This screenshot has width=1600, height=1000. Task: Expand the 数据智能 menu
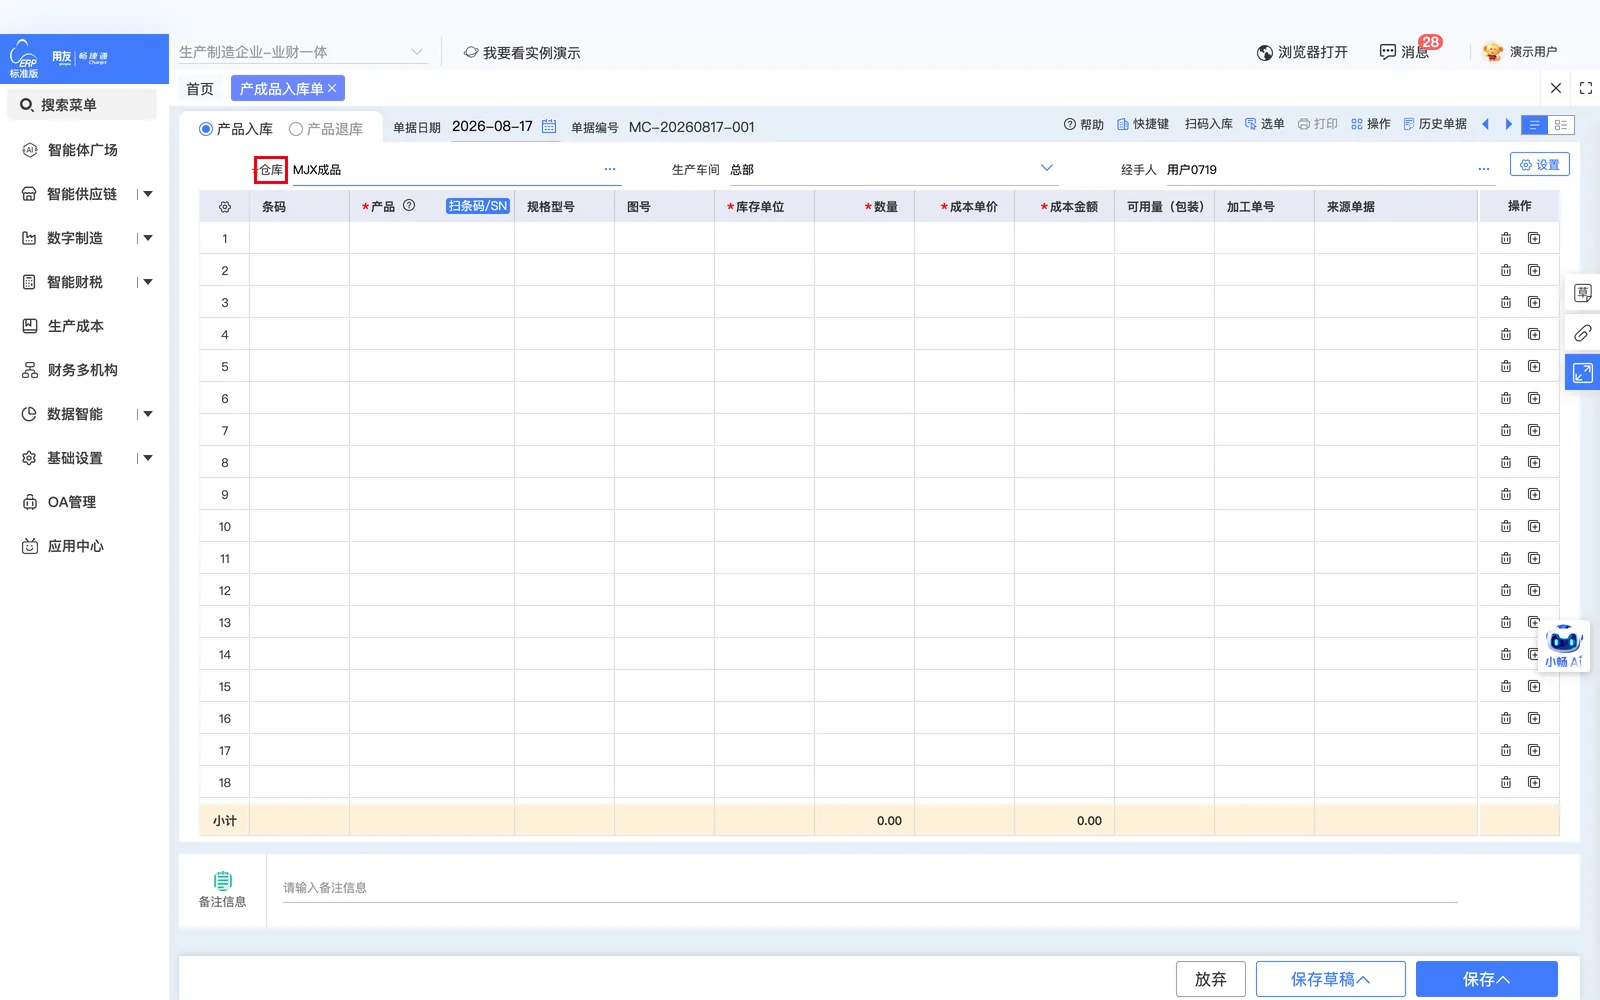tap(148, 414)
